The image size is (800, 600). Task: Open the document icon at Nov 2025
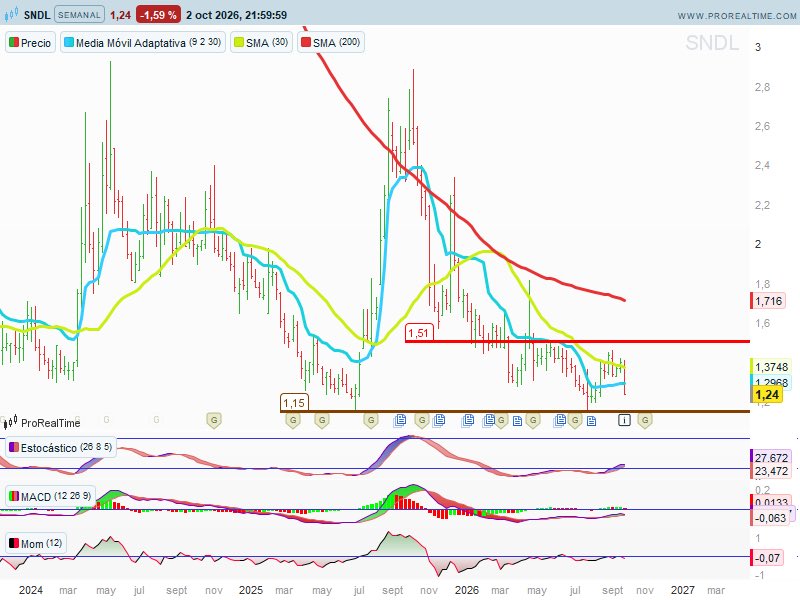click(x=439, y=420)
